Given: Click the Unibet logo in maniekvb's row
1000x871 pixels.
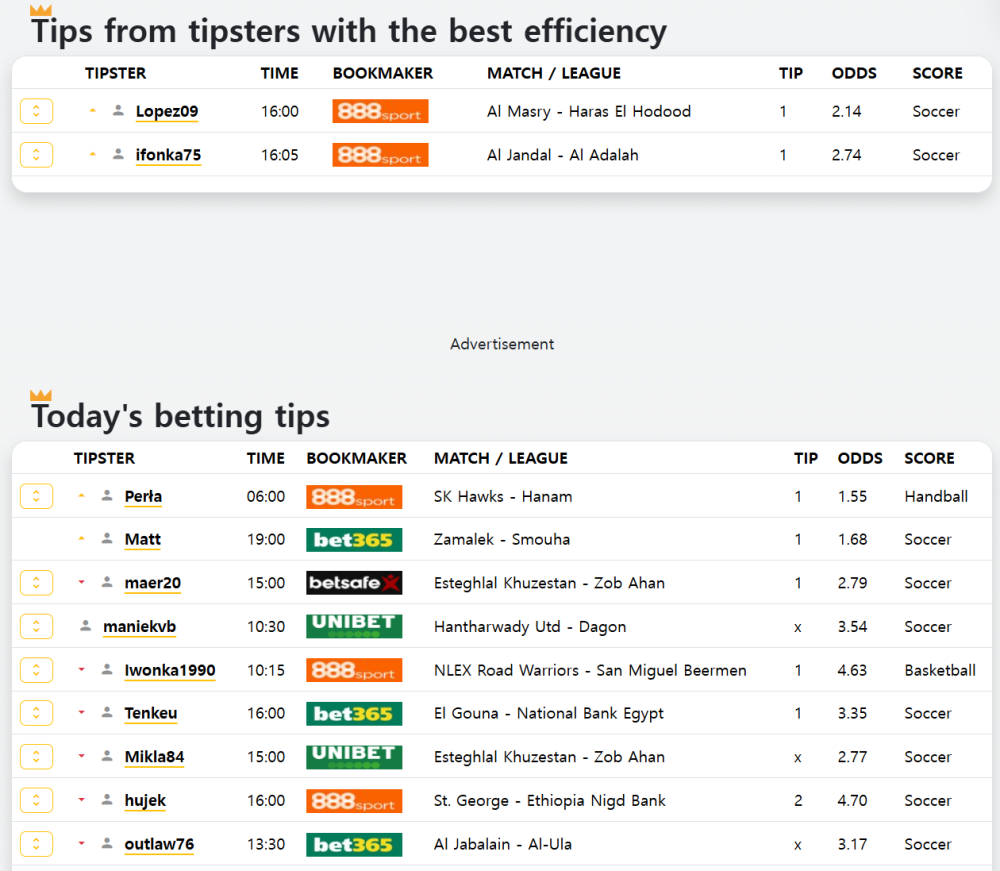Looking at the screenshot, I should click(354, 626).
